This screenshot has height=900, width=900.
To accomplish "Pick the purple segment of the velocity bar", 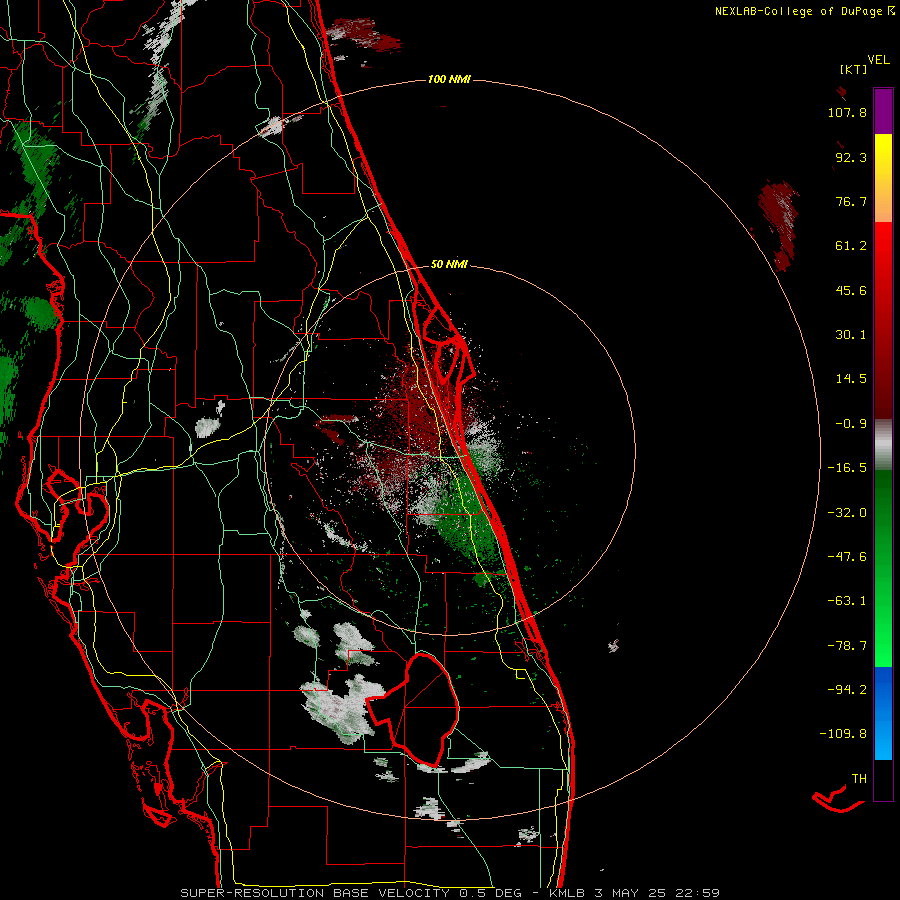I will (883, 111).
